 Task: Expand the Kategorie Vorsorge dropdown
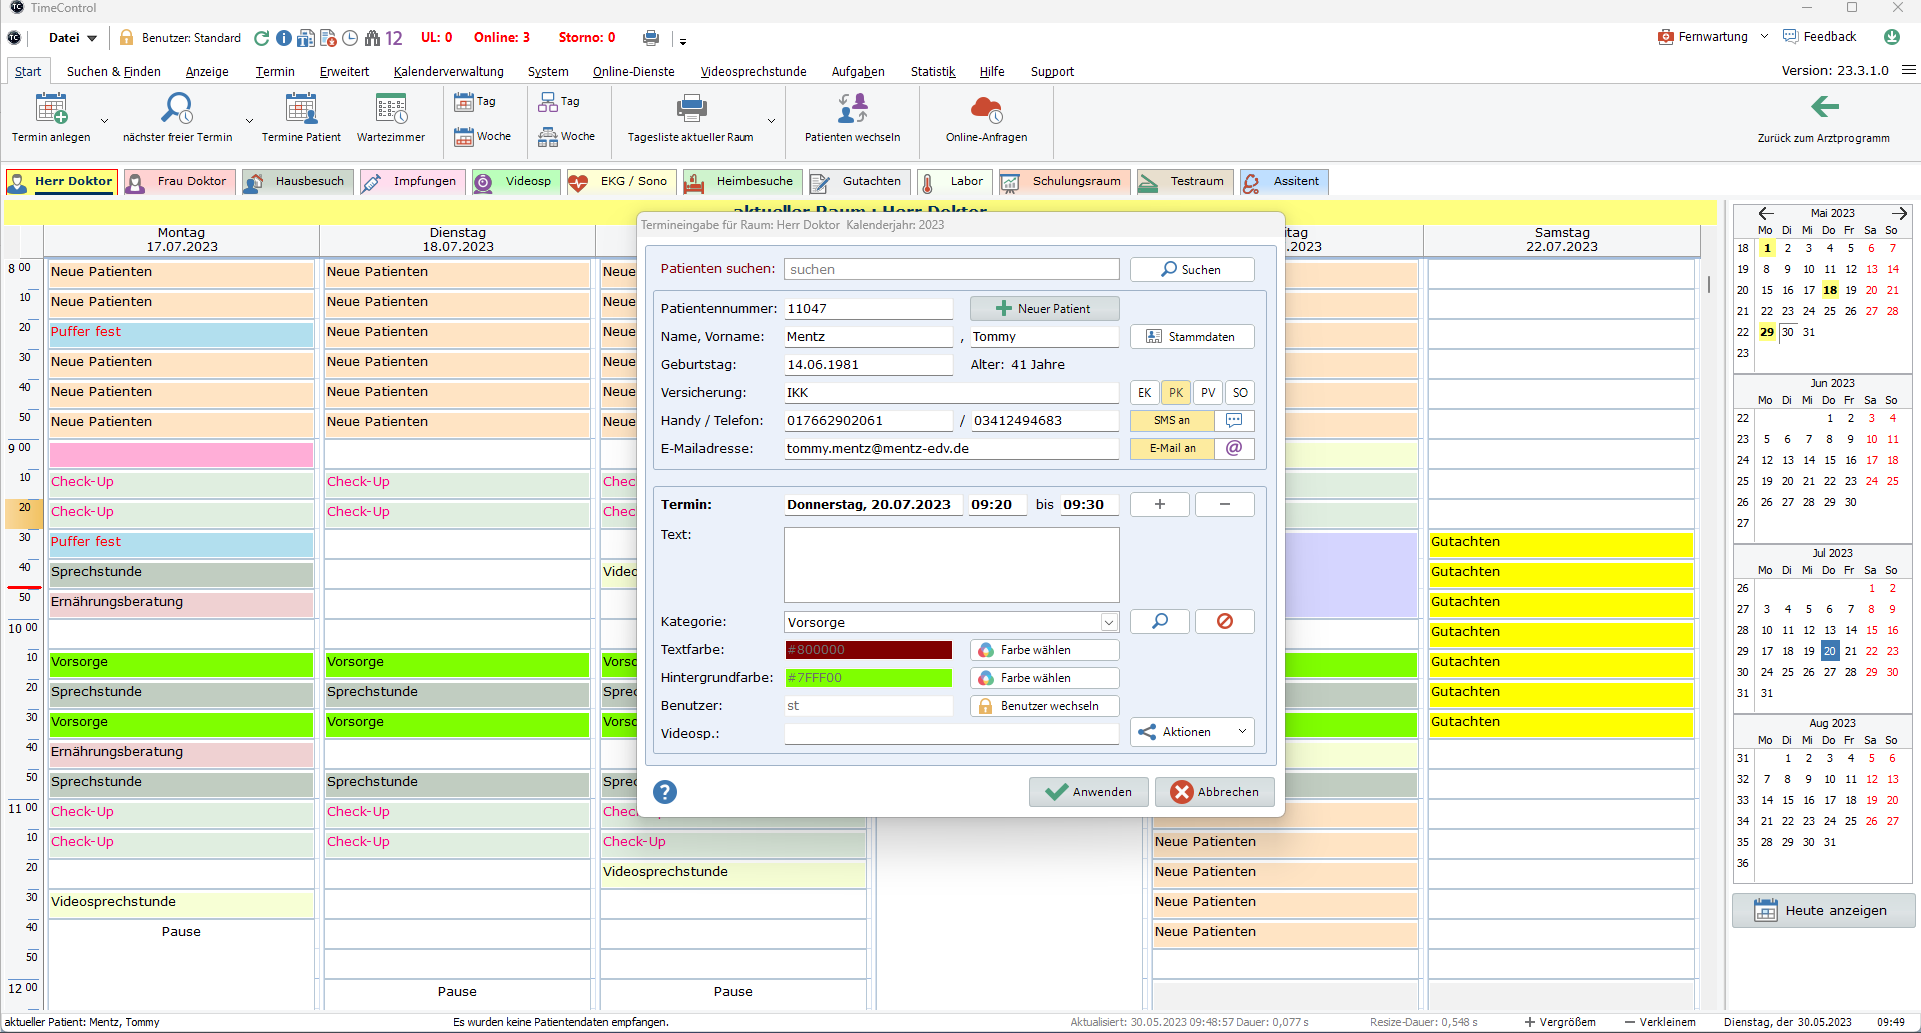click(1109, 622)
